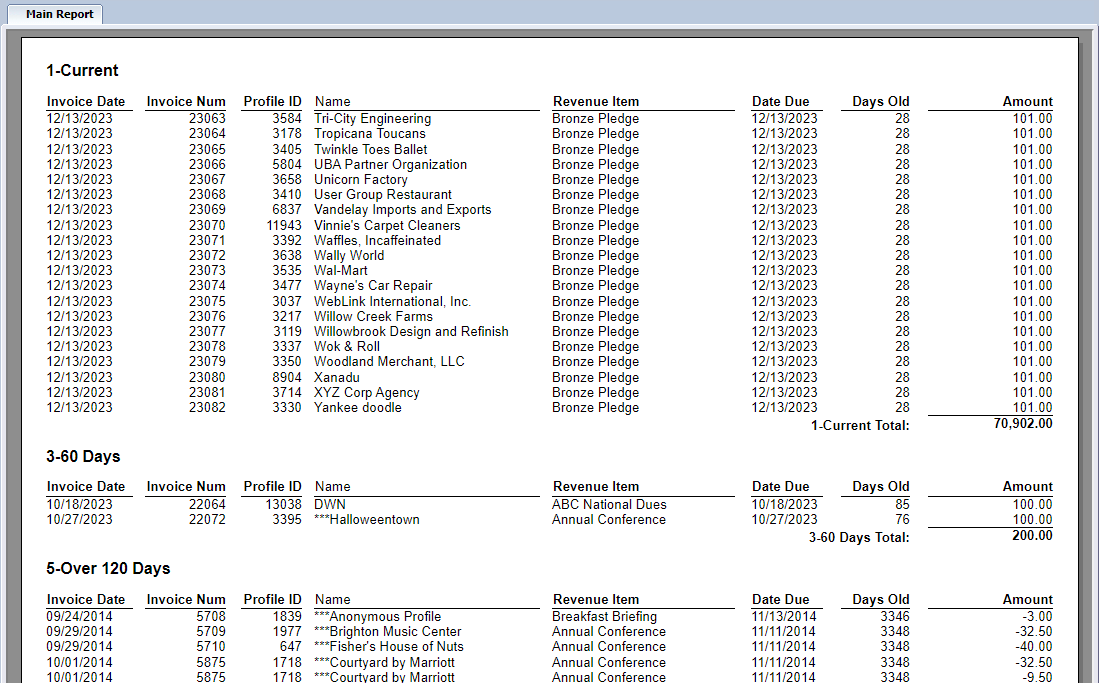Click profile ID 647

(290, 646)
